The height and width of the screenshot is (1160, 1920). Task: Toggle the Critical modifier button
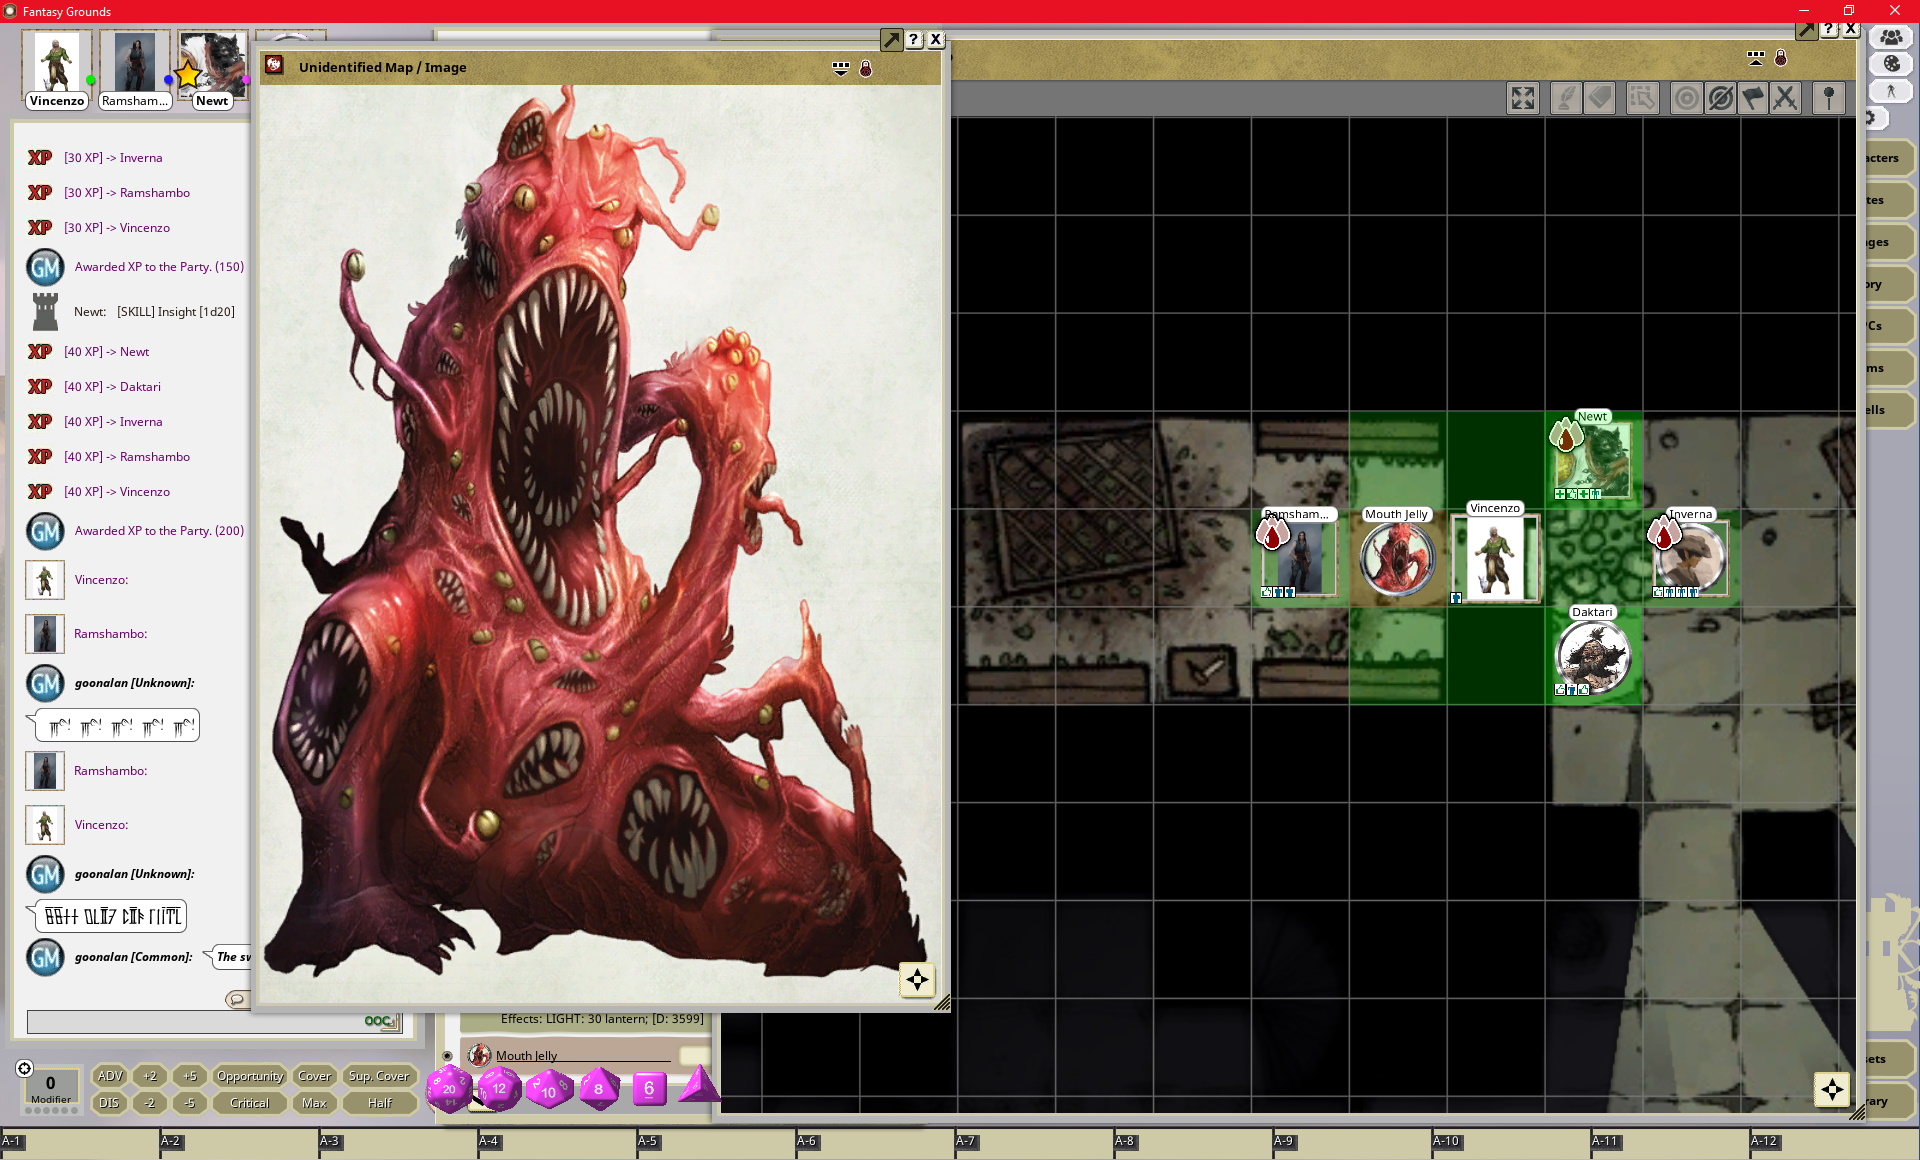click(x=250, y=1103)
